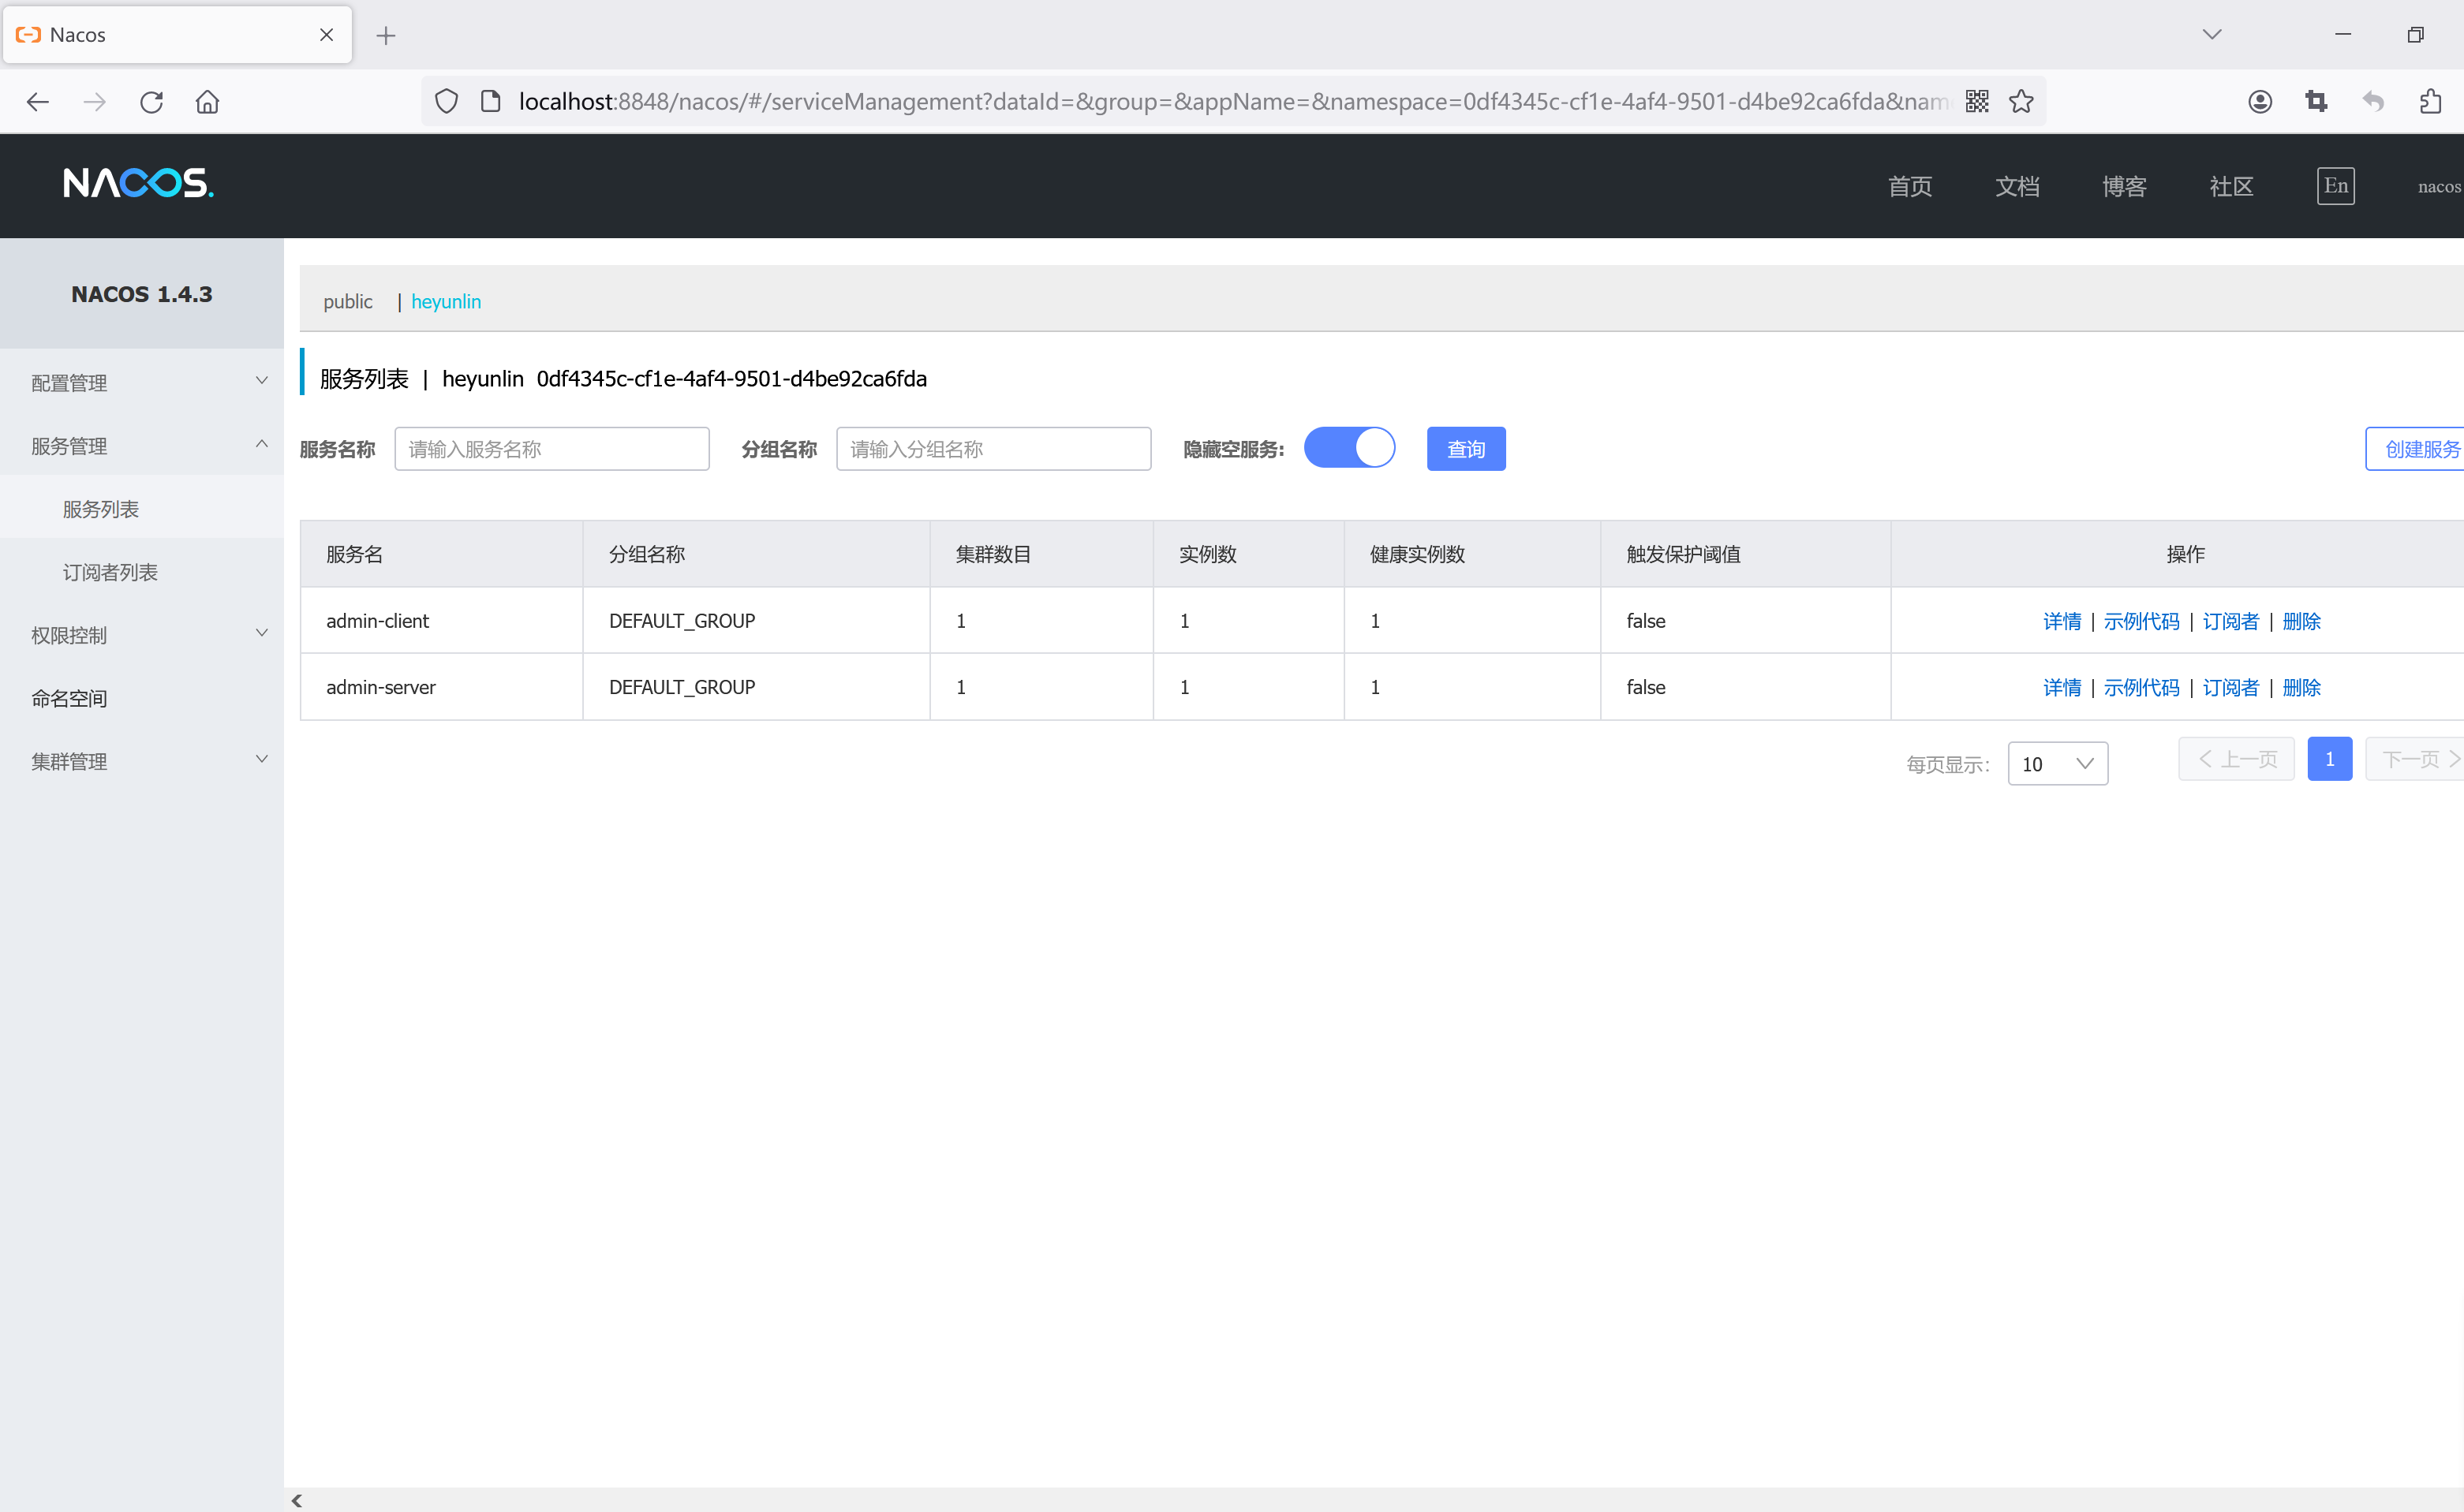
Task: Reload the page with the refresh icon
Action: (x=151, y=101)
